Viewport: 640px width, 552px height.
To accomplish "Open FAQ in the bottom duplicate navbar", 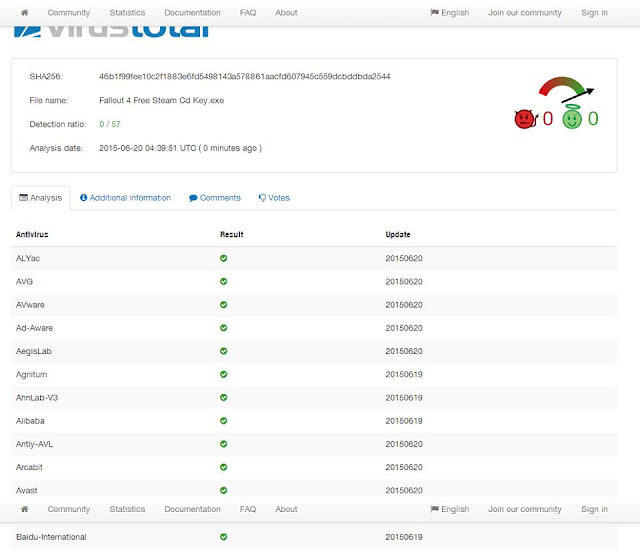I will pos(248,509).
